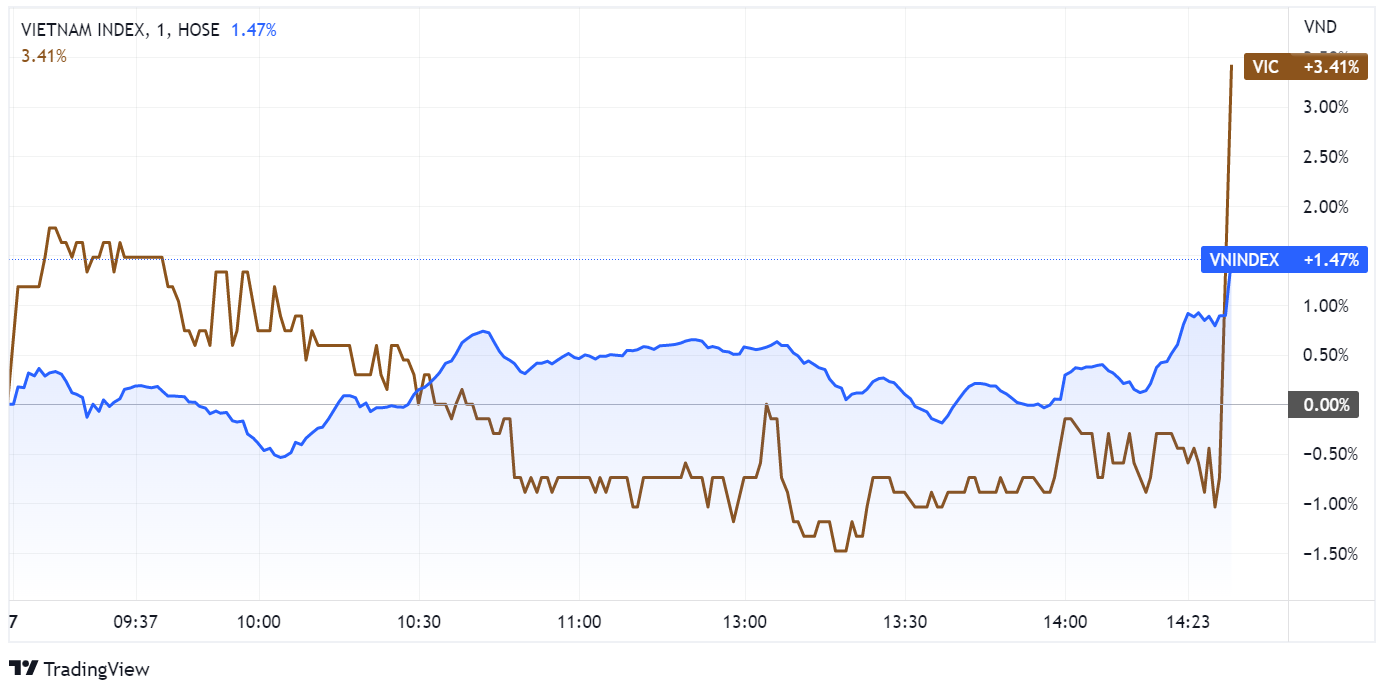The width and height of the screenshot is (1390, 695).
Task: Click the -1.00% price axis label
Action: click(x=1325, y=504)
